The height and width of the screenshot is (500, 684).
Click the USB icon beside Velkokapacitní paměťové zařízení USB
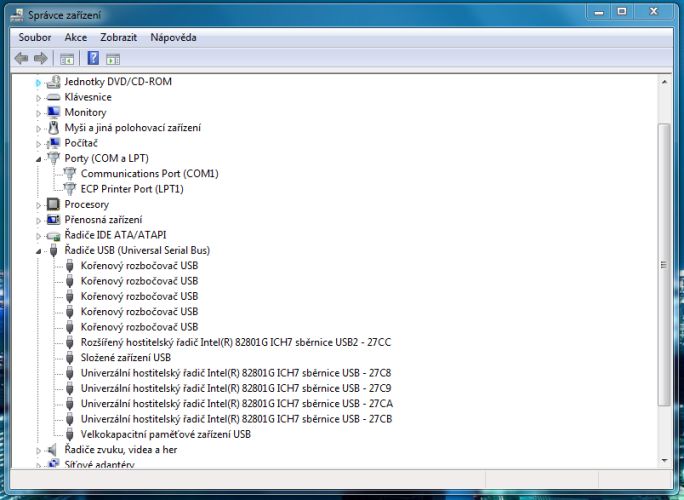(x=69, y=434)
